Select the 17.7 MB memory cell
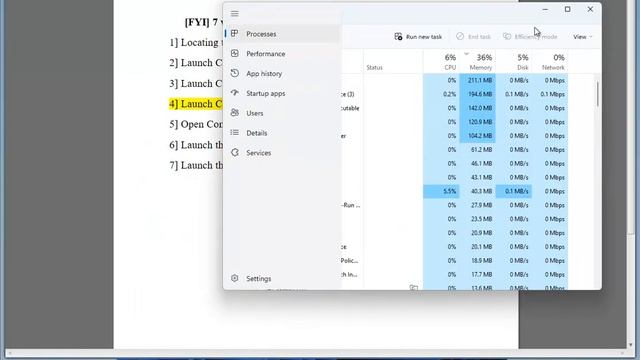The height and width of the screenshot is (360, 640). click(478, 275)
